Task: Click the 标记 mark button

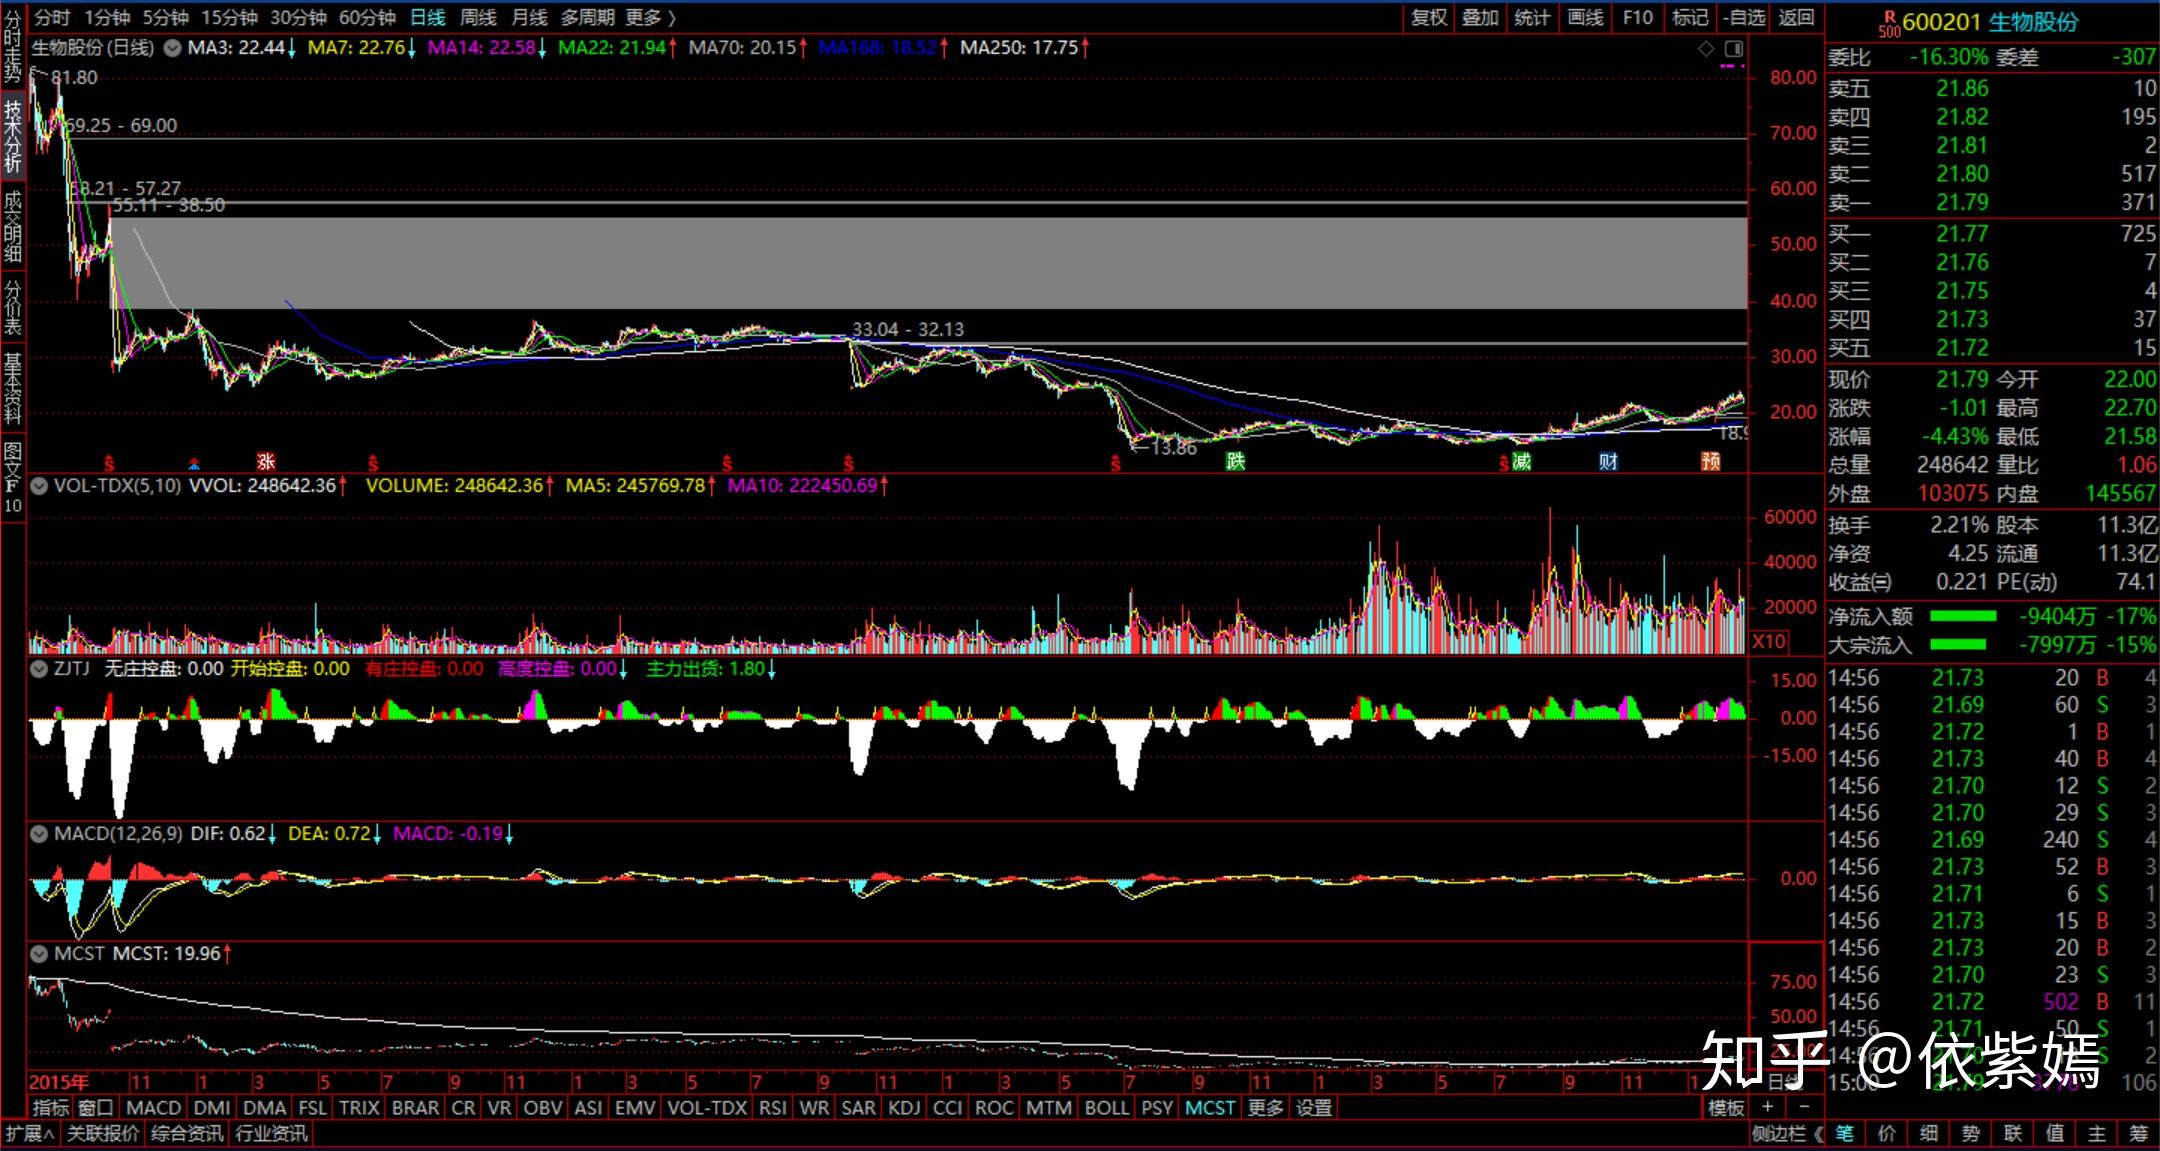Action: pos(1690,18)
